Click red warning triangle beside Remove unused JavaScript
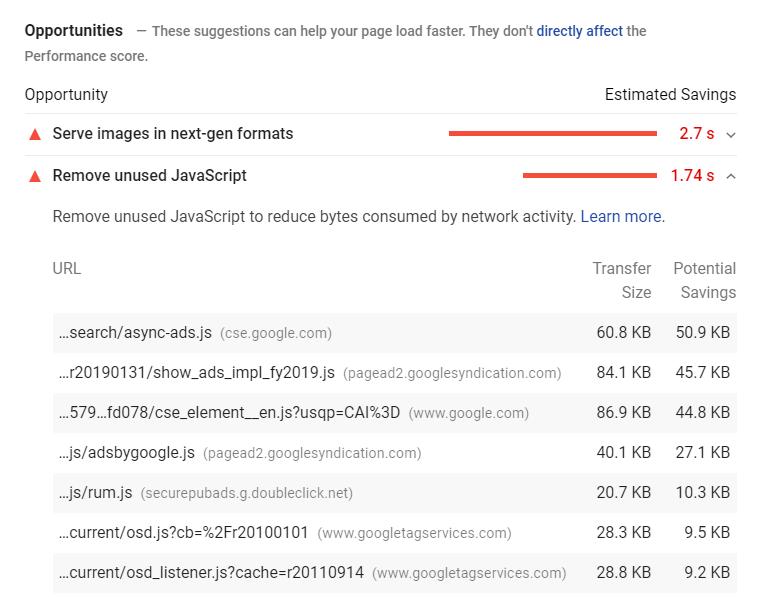 click(35, 176)
